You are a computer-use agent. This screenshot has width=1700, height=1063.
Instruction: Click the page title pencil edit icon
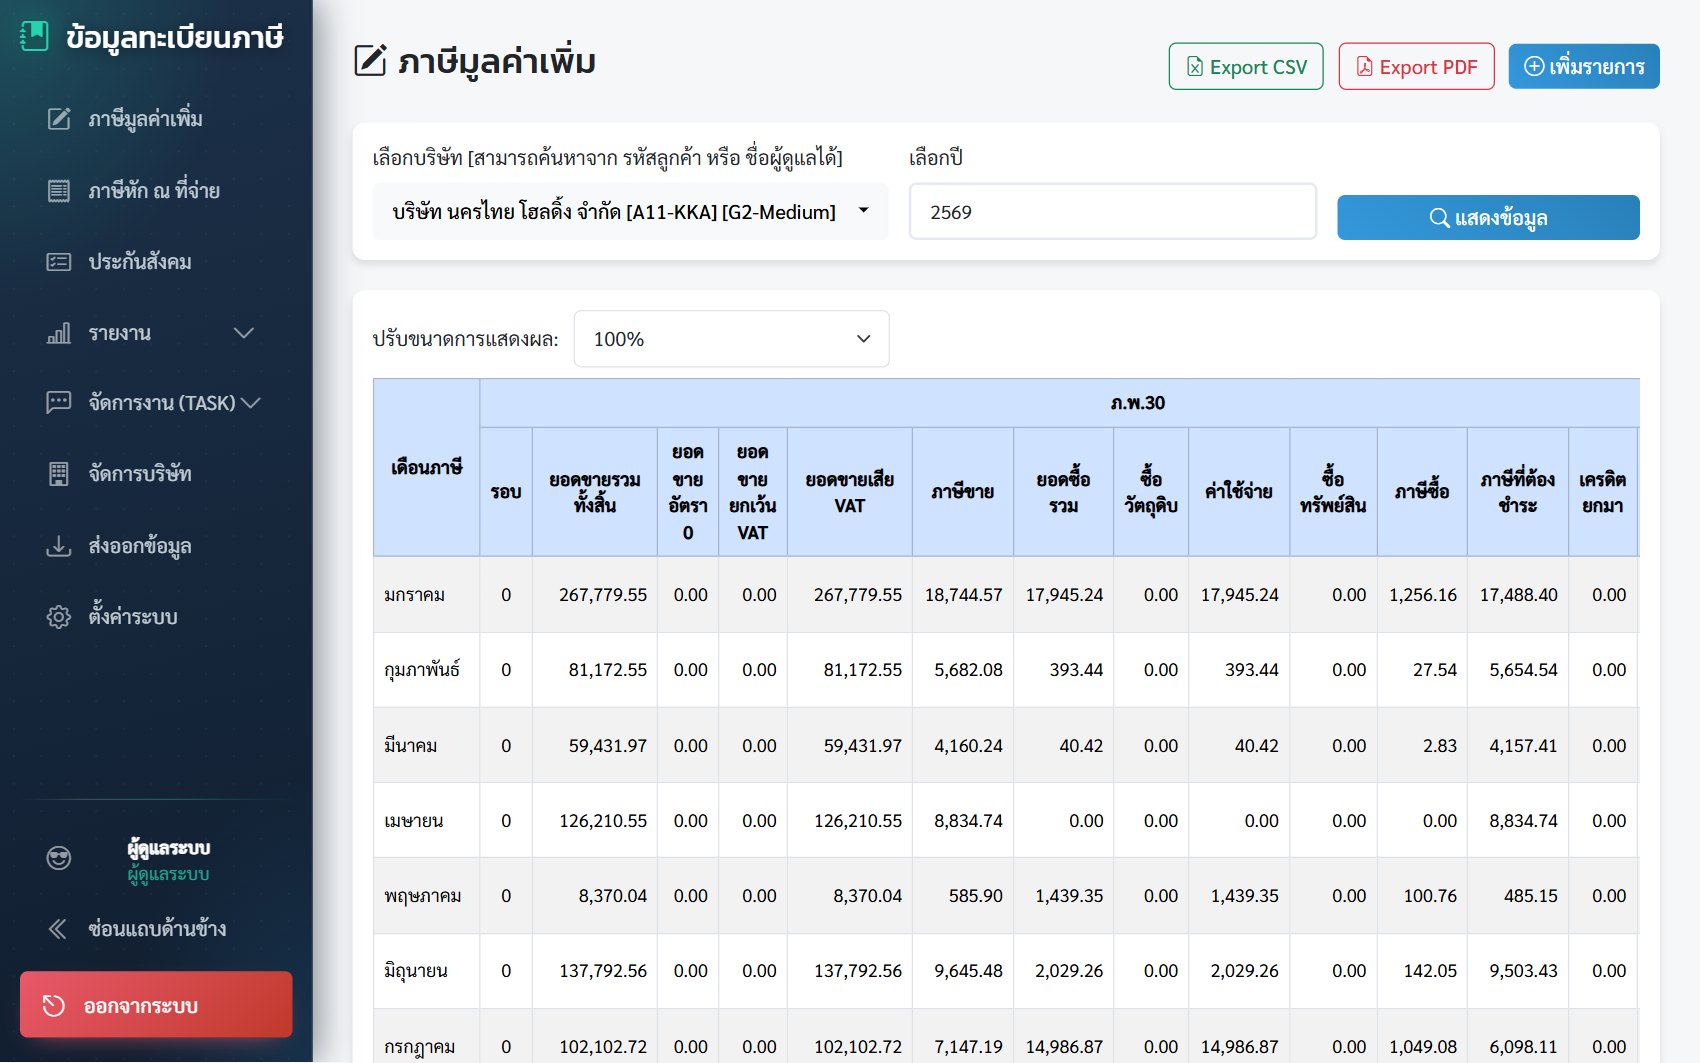tap(370, 61)
